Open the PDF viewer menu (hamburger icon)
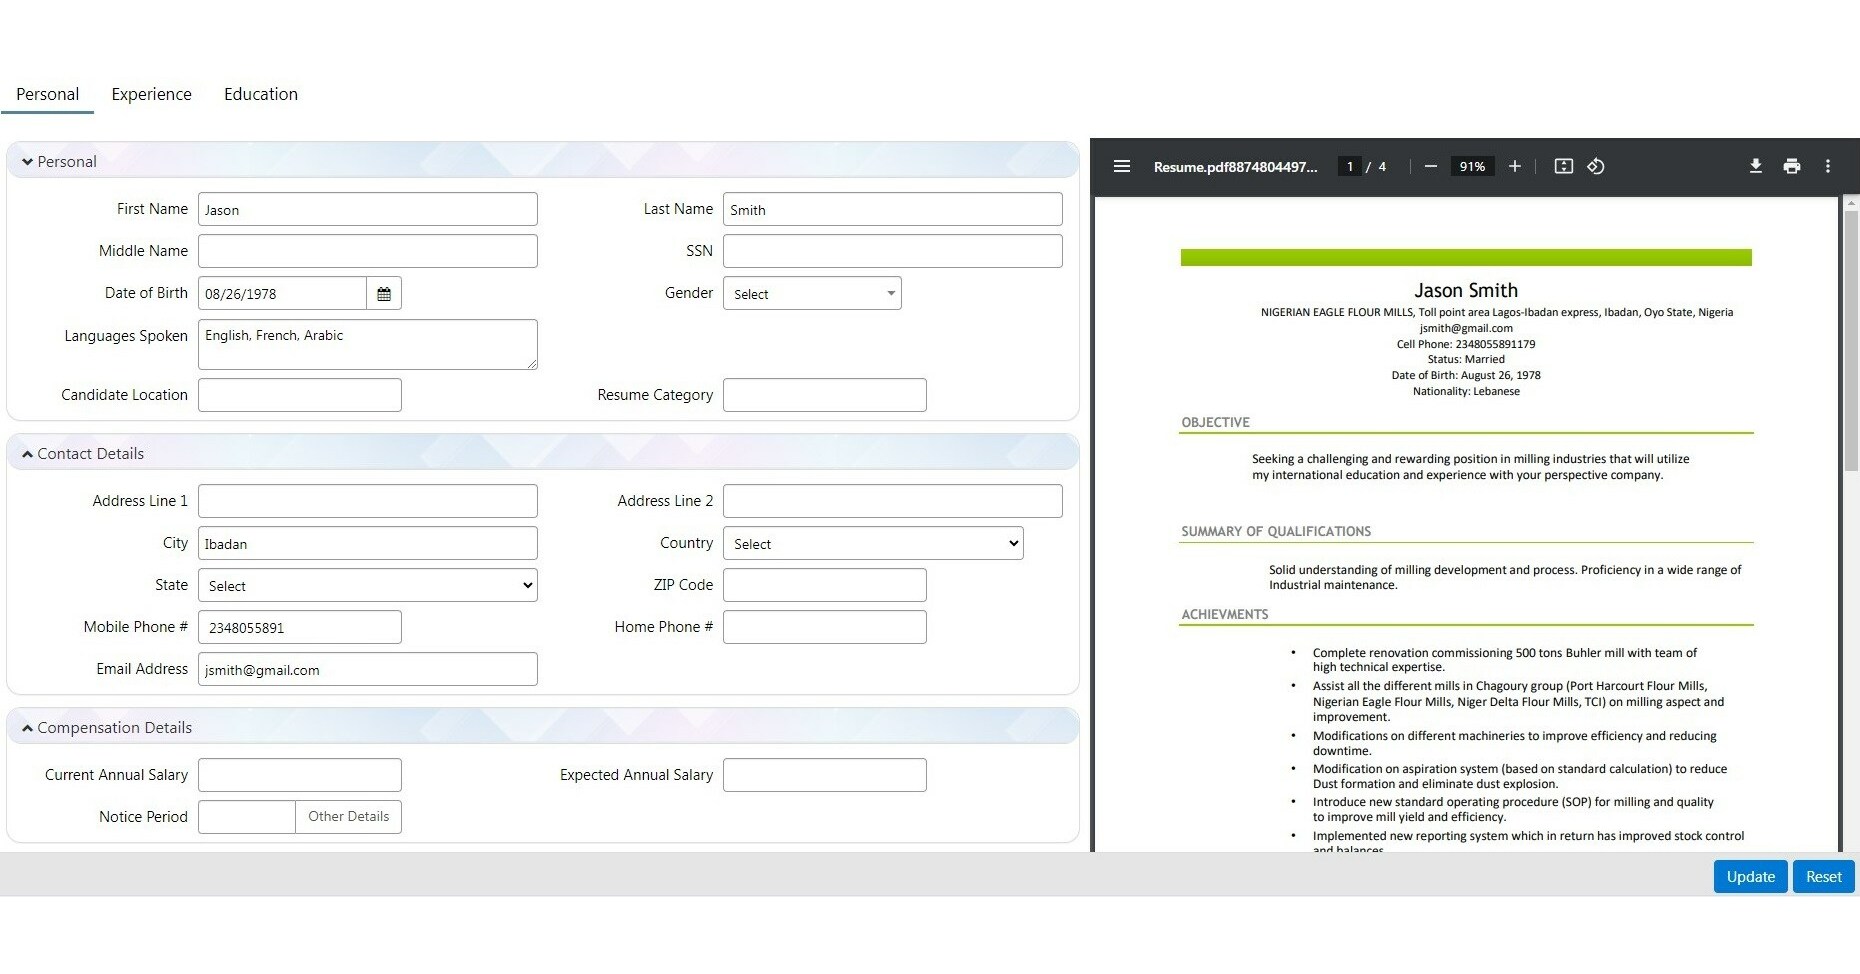This screenshot has height=974, width=1860. coord(1122,166)
